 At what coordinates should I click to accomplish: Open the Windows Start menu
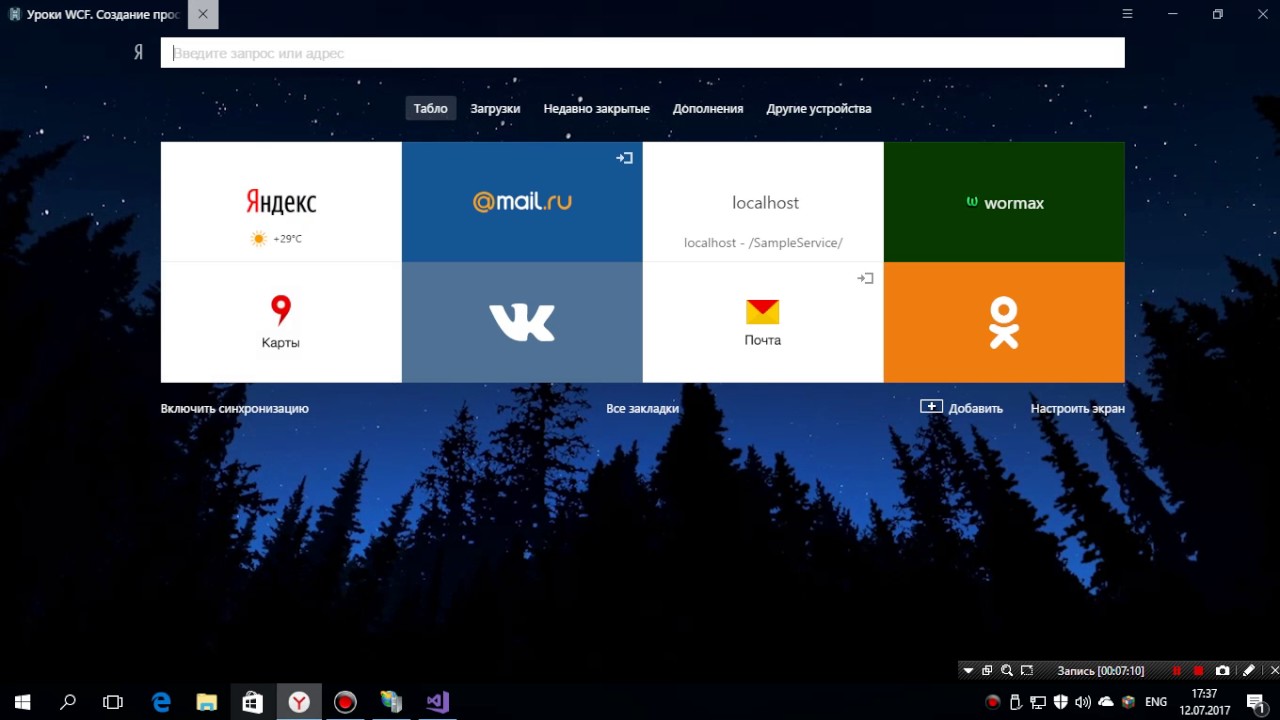tap(22, 702)
